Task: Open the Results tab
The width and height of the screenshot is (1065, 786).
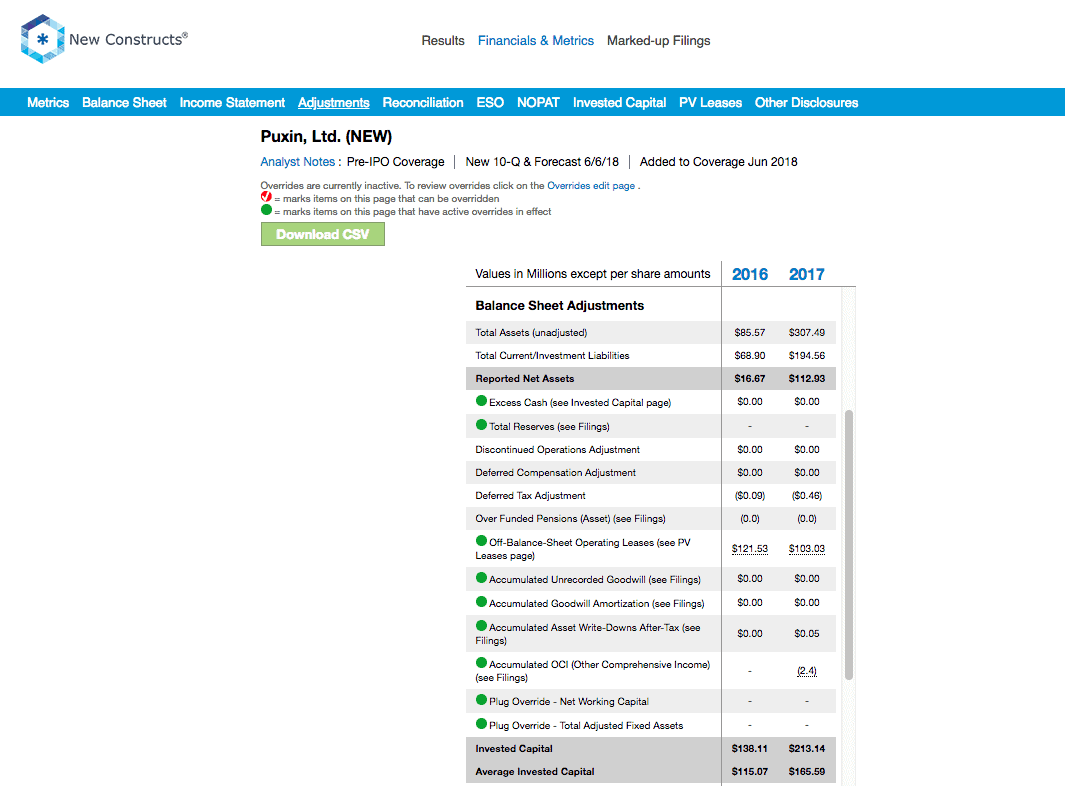Action: click(443, 41)
